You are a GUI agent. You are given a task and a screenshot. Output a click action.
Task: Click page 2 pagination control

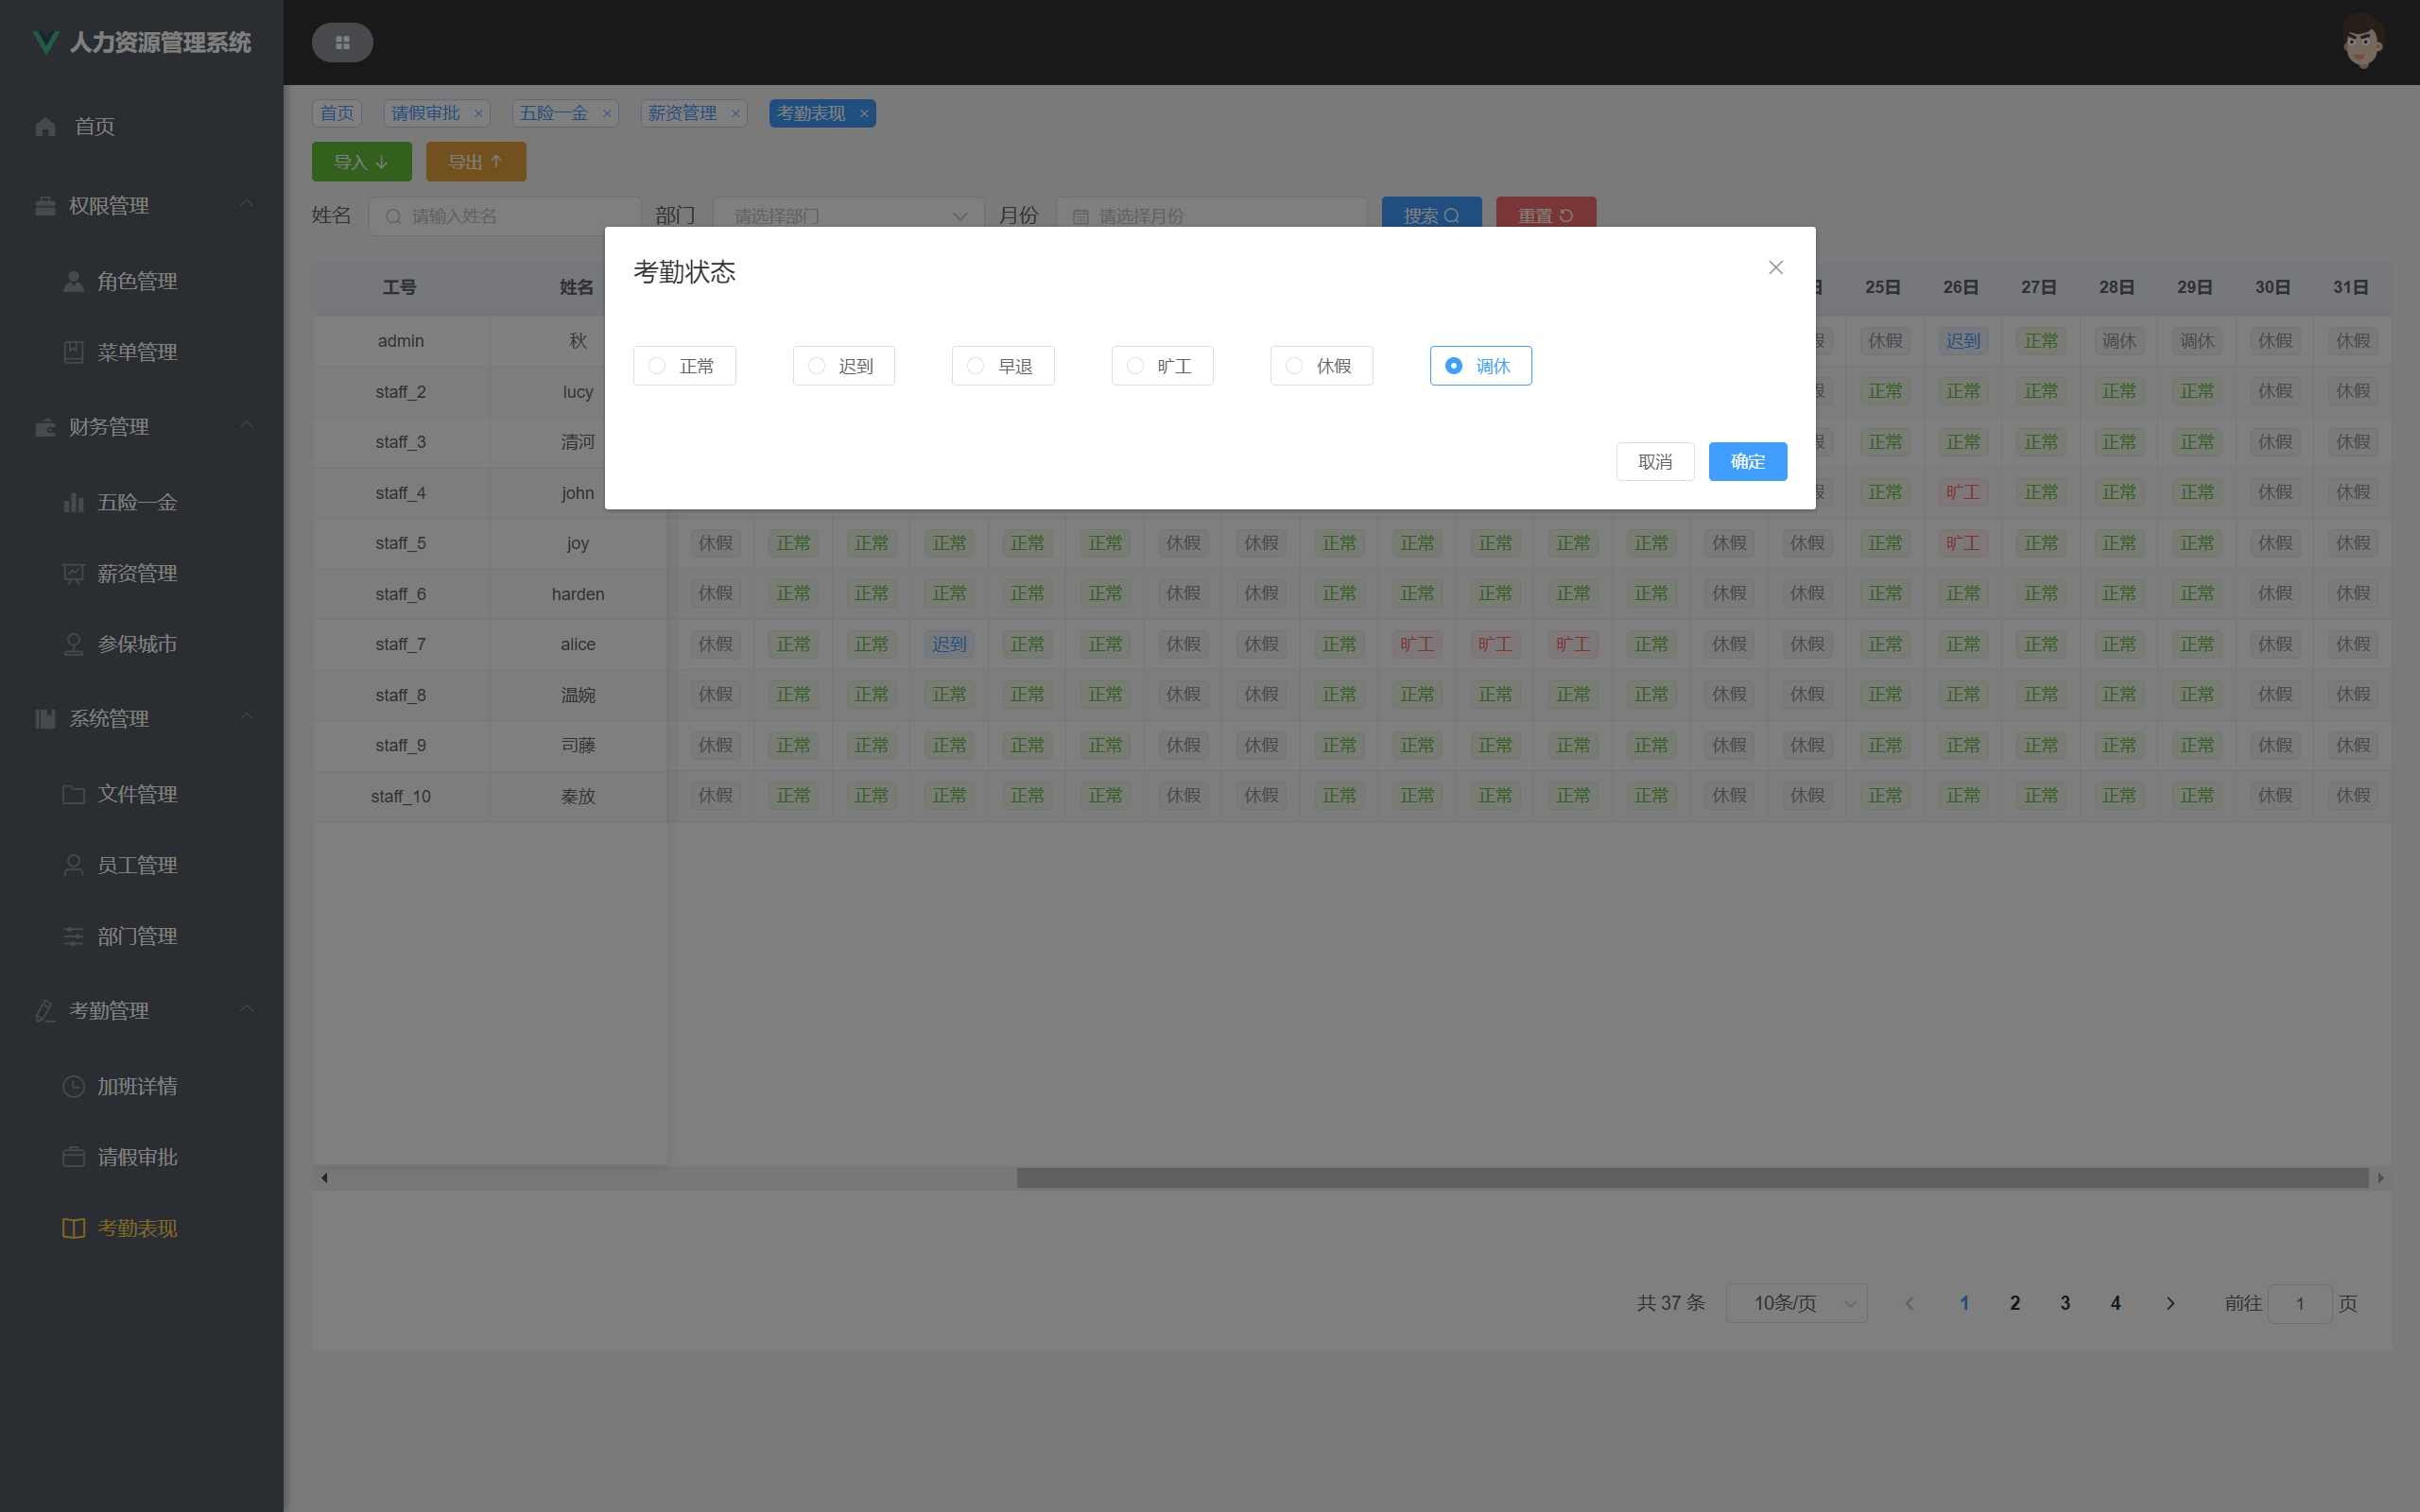pyautogui.click(x=2014, y=1303)
